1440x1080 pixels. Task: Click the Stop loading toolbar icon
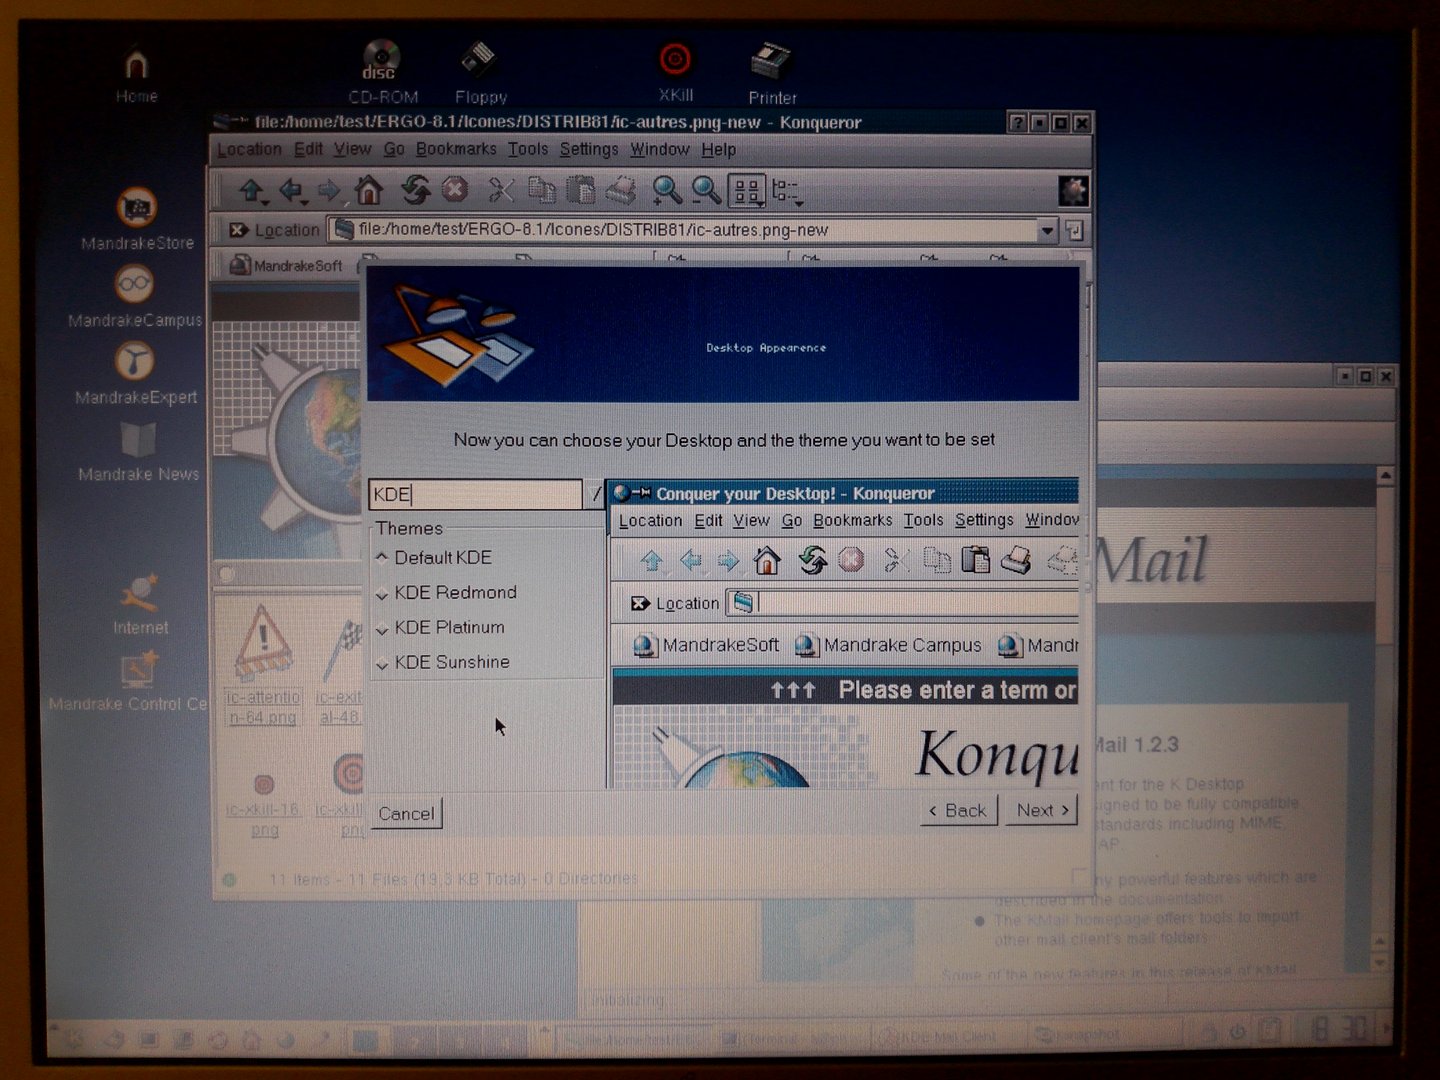455,189
